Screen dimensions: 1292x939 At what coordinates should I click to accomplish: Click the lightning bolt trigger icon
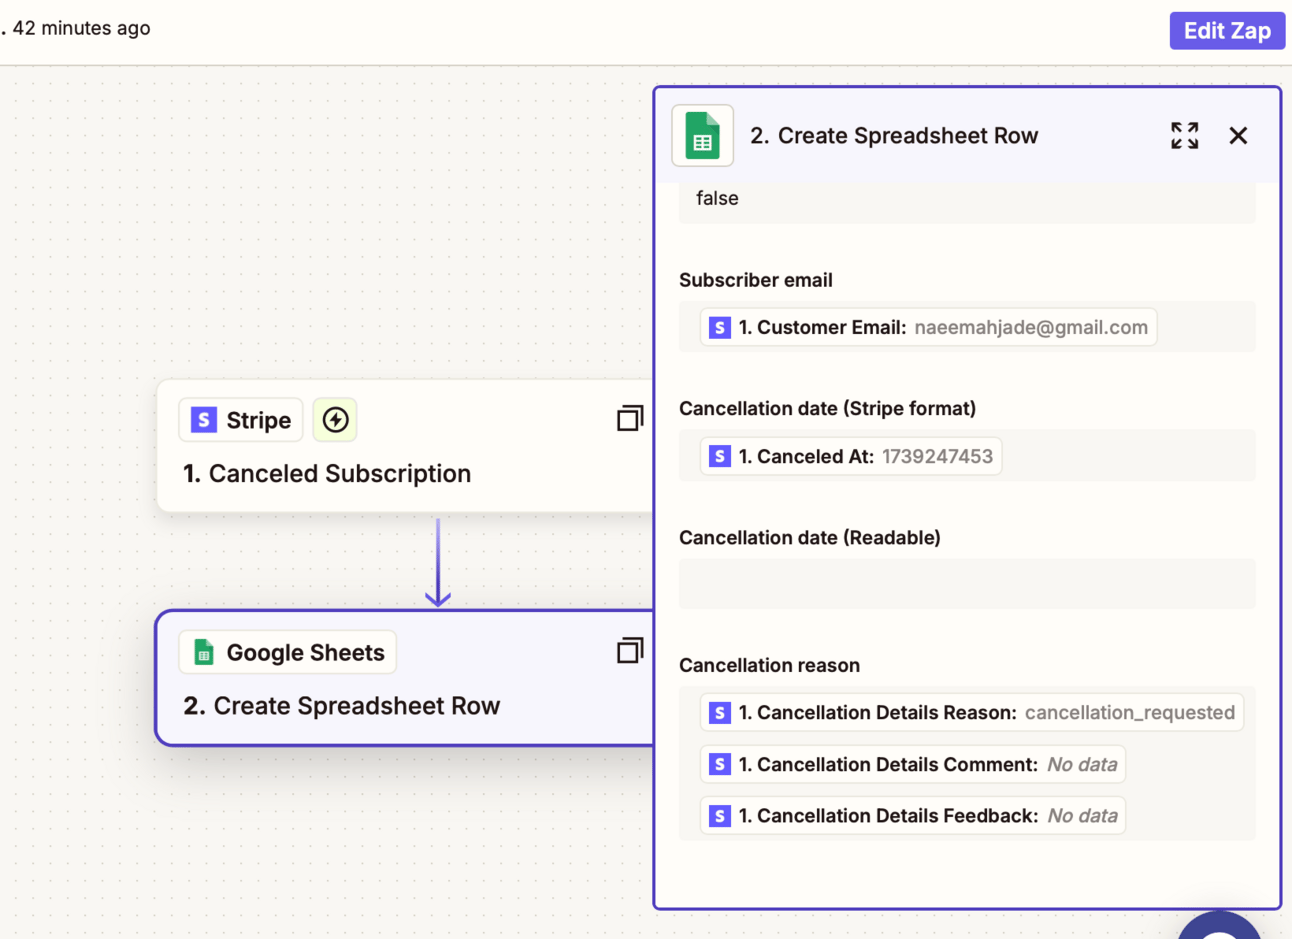coord(335,420)
